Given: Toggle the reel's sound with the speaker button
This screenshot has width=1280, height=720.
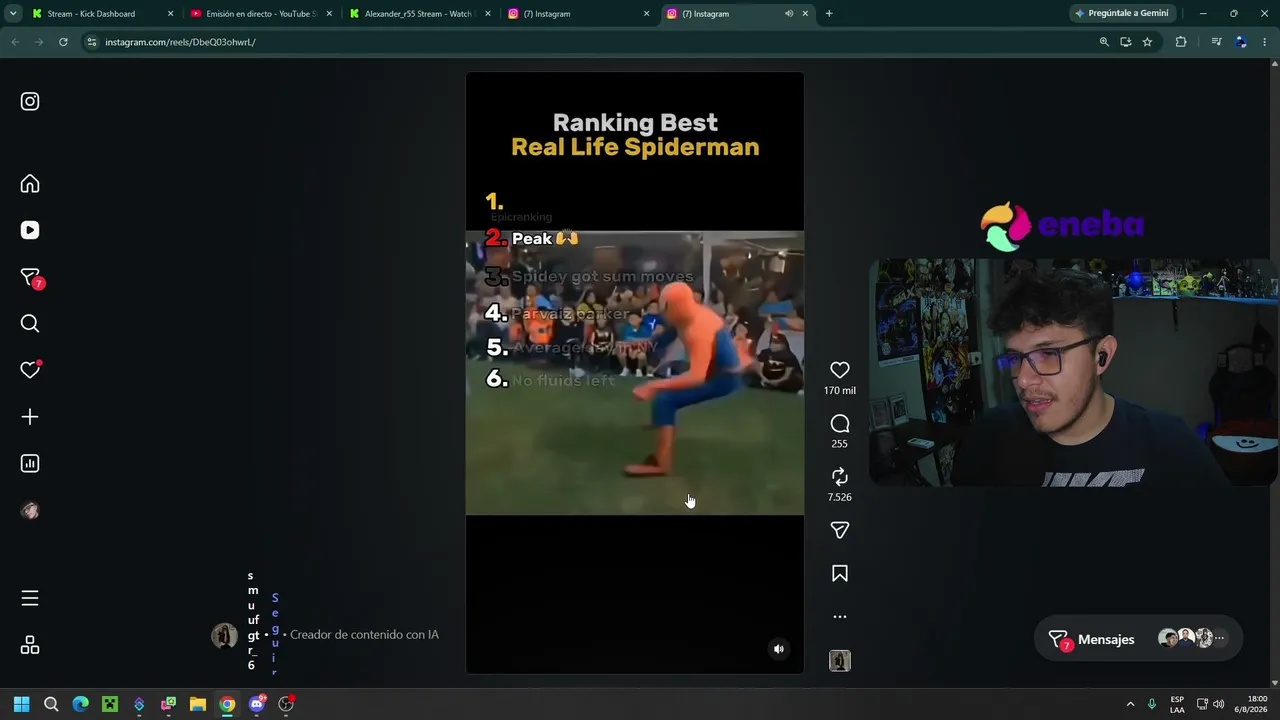Looking at the screenshot, I should coord(779,649).
